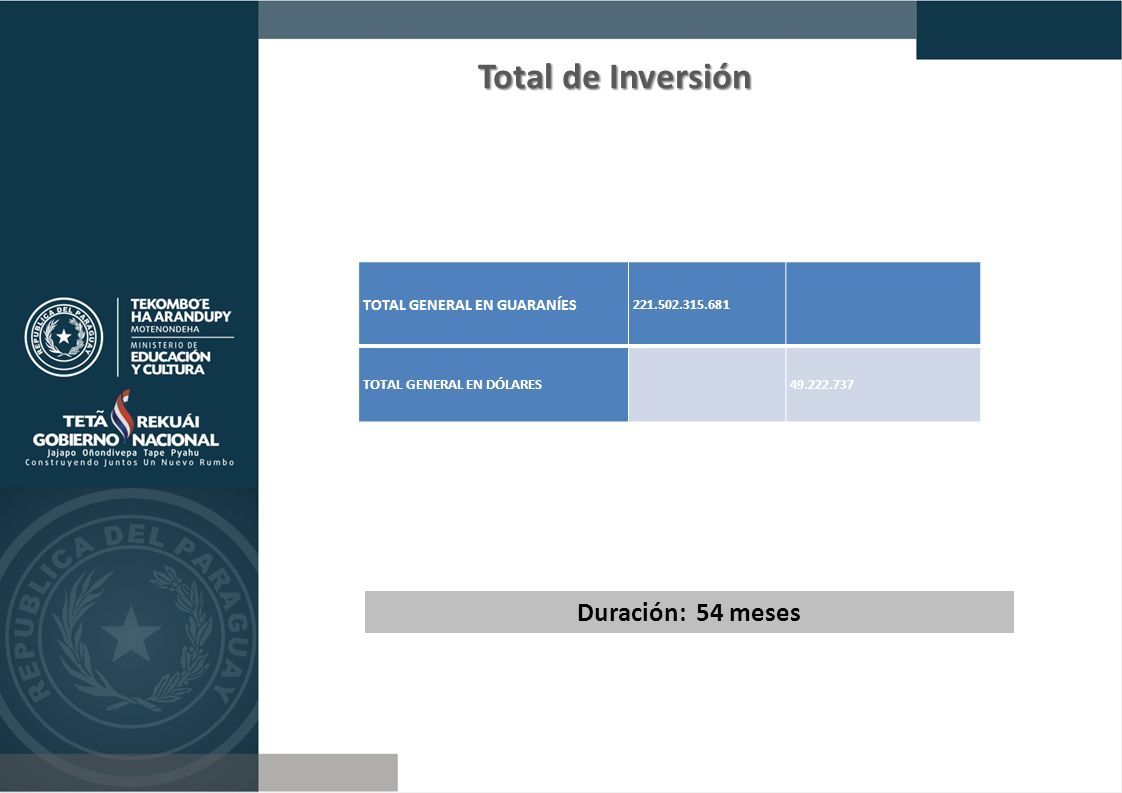The image size is (1122, 793).
Task: Click 'Ministerio de Educación y Cultura' text
Action: pos(170,359)
